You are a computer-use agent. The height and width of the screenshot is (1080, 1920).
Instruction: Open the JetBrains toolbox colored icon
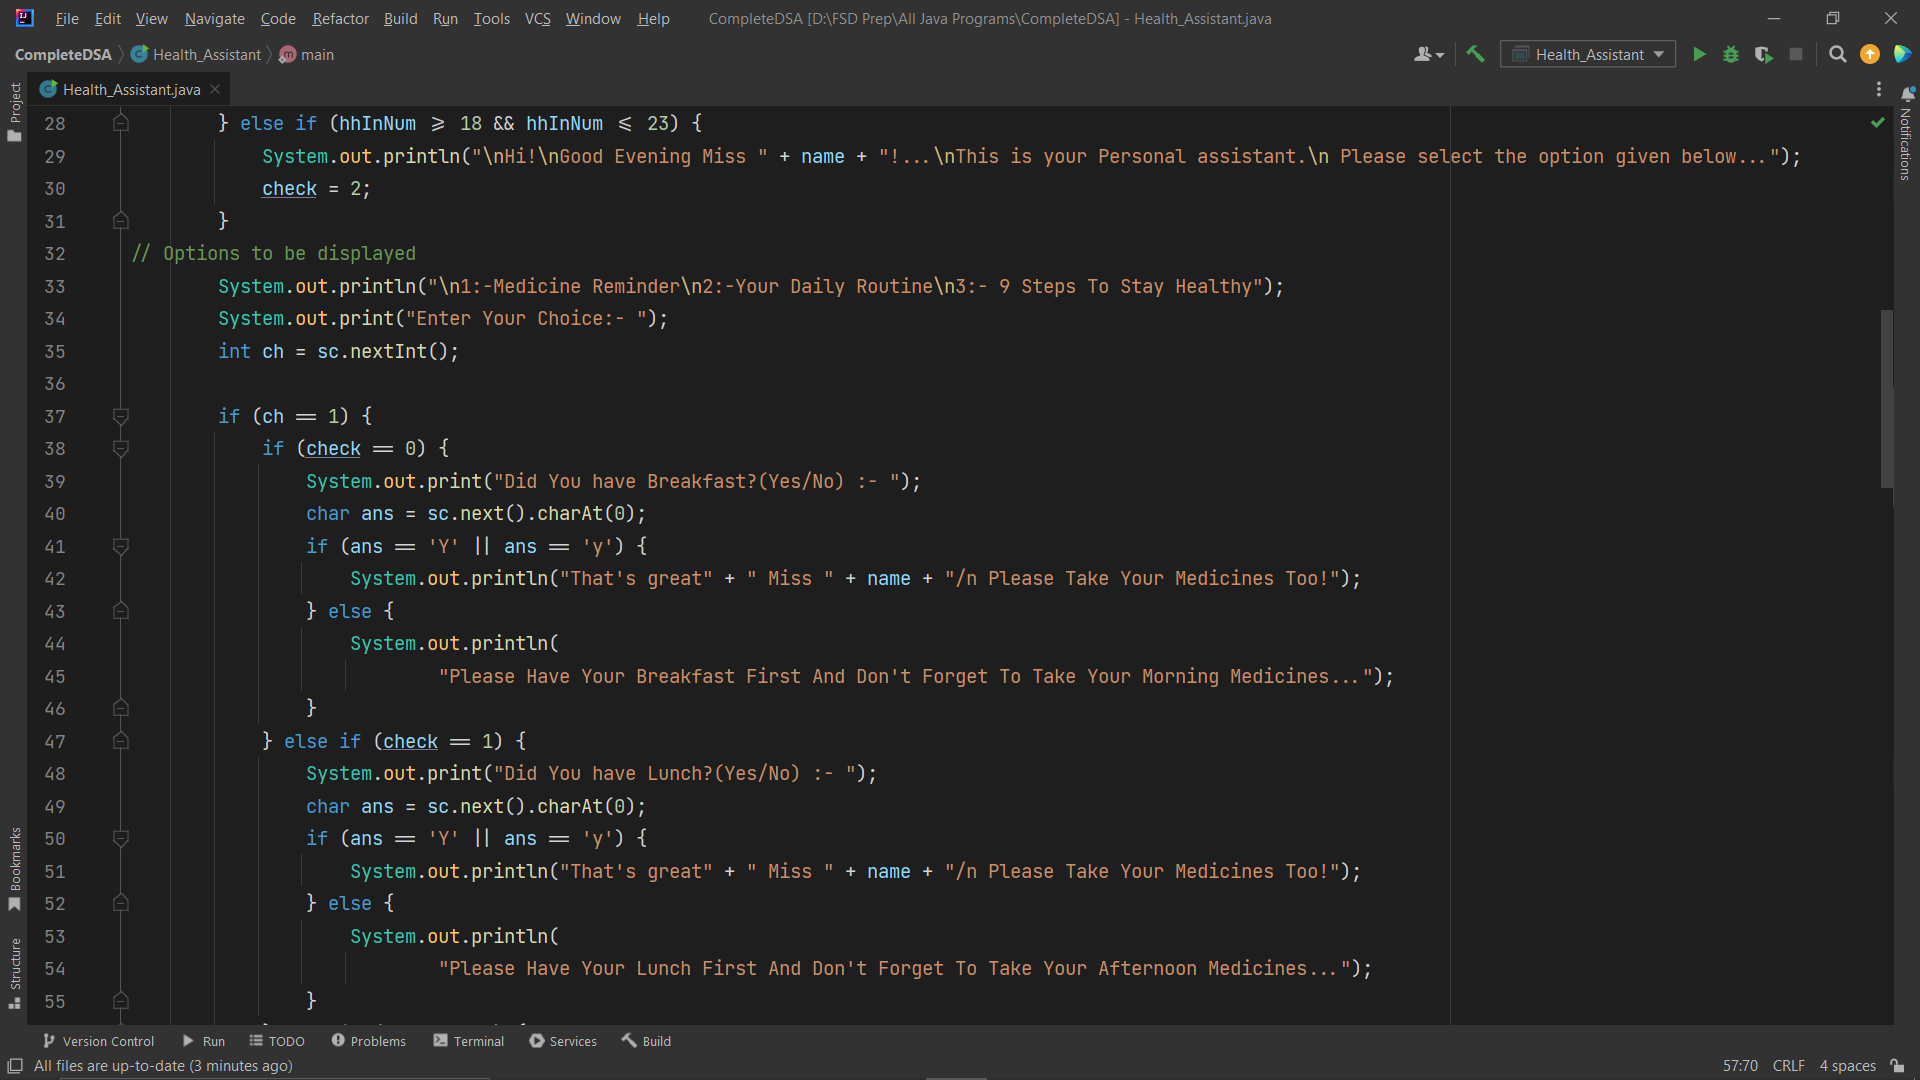click(x=1902, y=55)
